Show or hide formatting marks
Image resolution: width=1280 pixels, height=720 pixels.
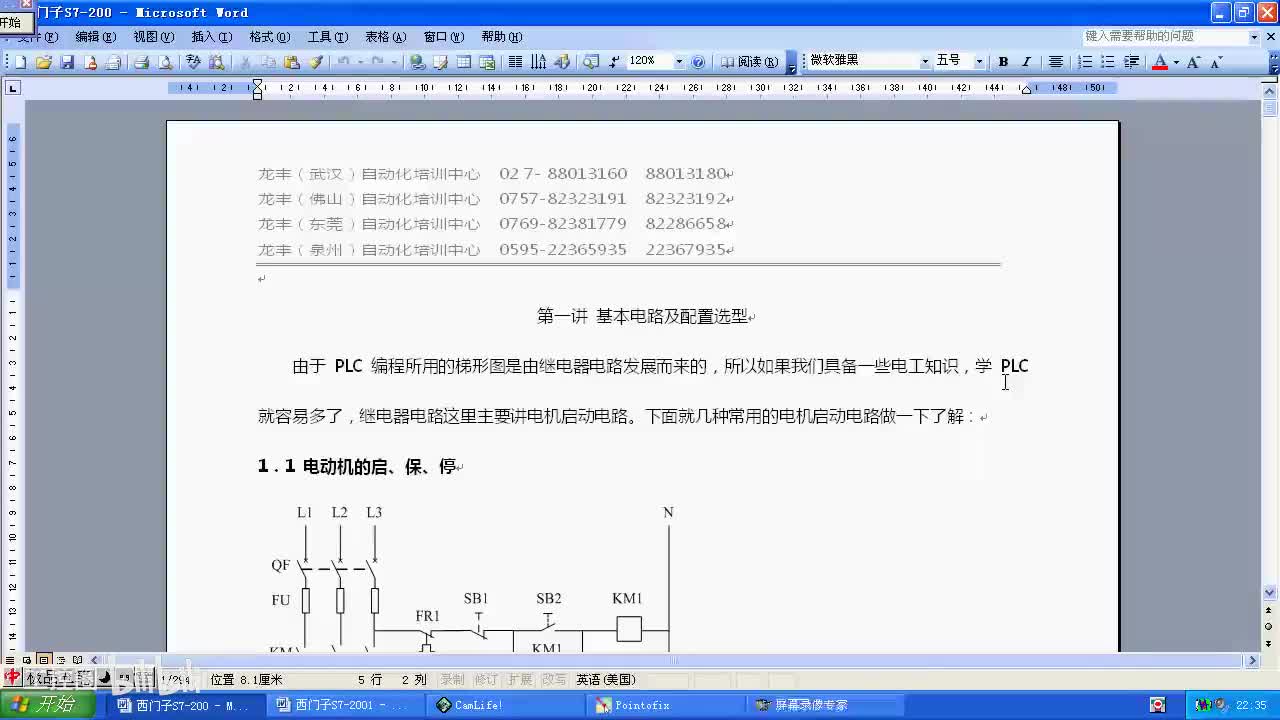point(614,62)
